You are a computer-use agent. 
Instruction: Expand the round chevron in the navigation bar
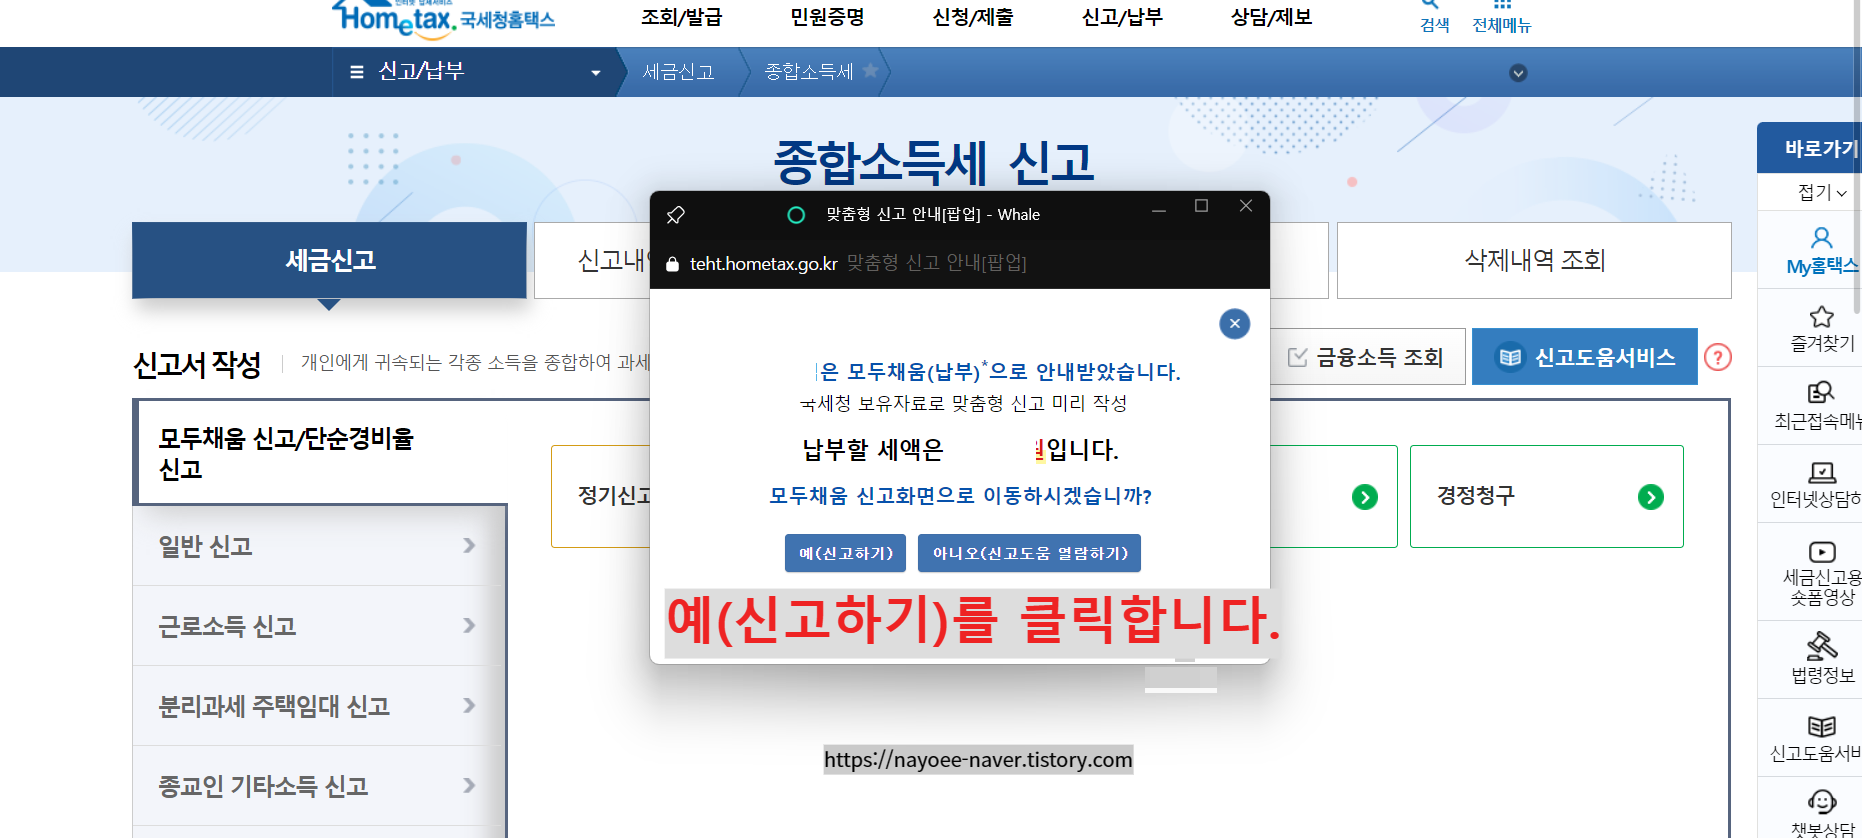pos(1518,73)
